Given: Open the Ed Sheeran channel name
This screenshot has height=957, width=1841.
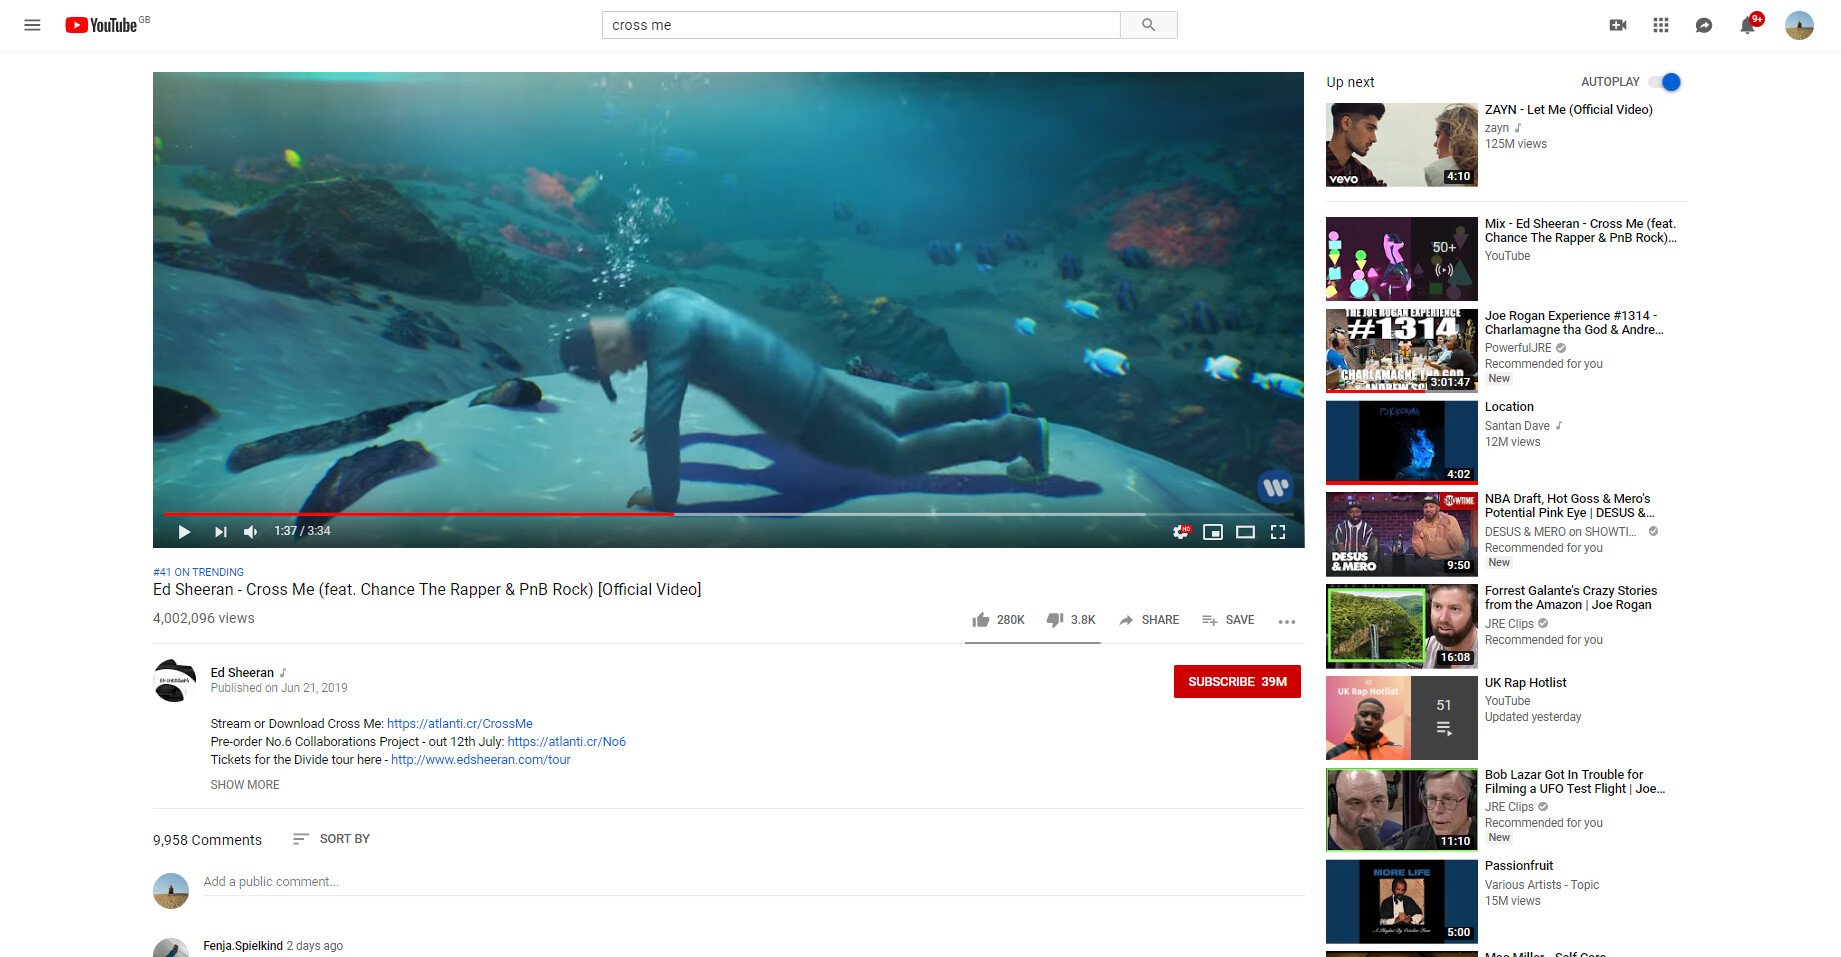Looking at the screenshot, I should (242, 673).
